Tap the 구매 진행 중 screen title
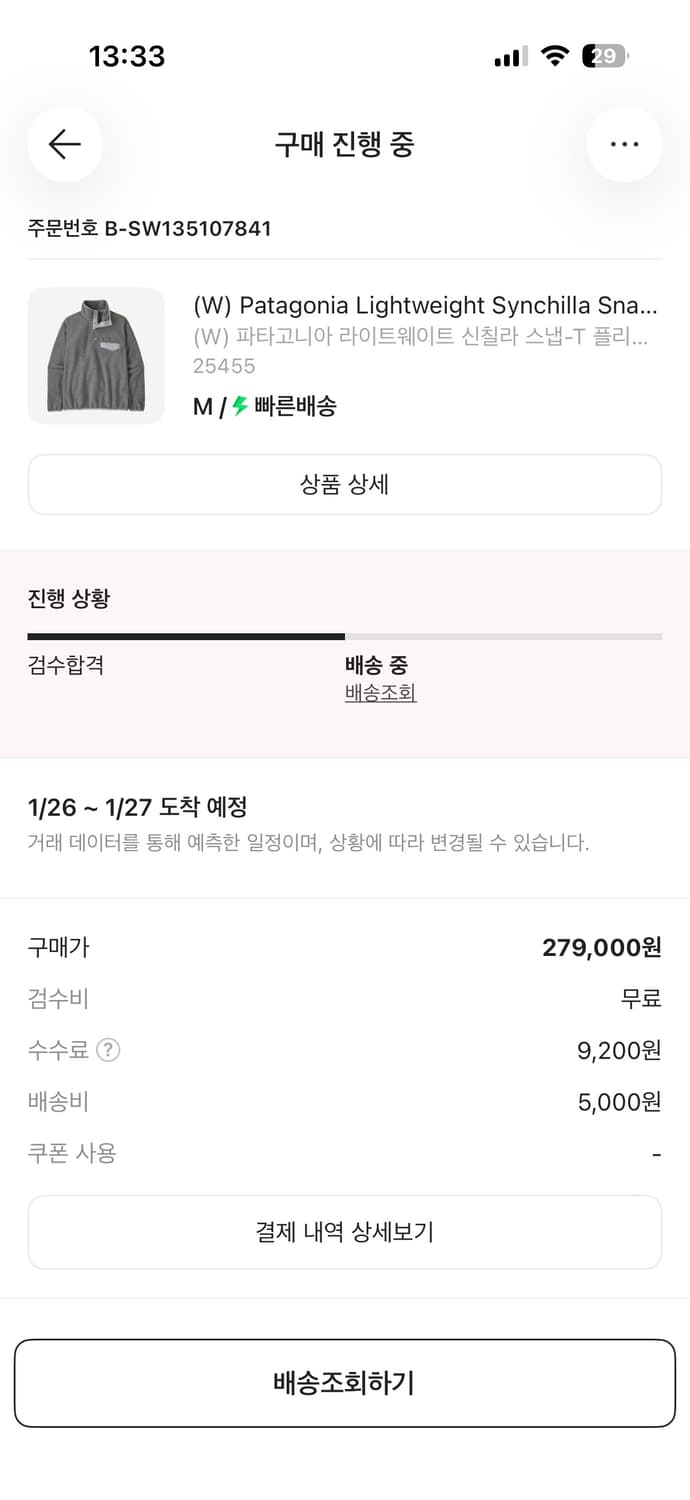This screenshot has height=1500, width=690. click(345, 144)
